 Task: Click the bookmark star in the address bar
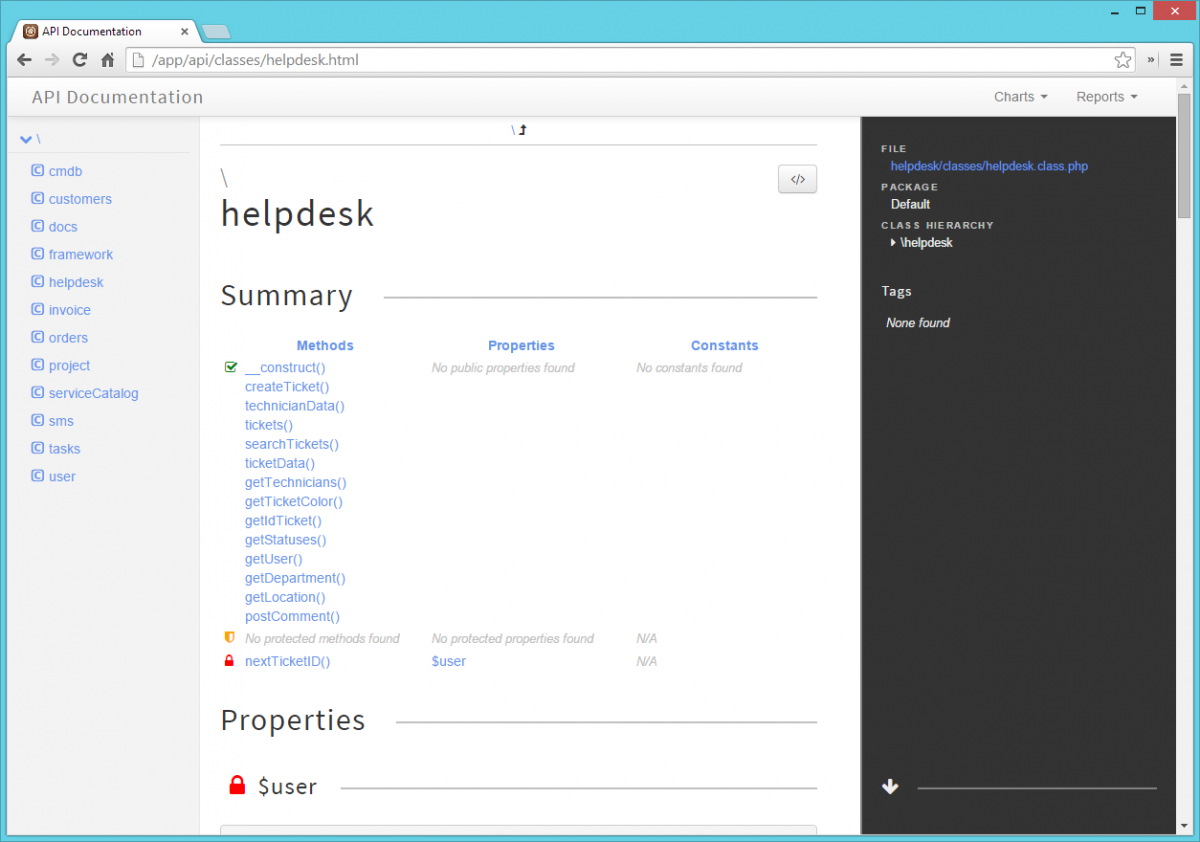[1122, 60]
